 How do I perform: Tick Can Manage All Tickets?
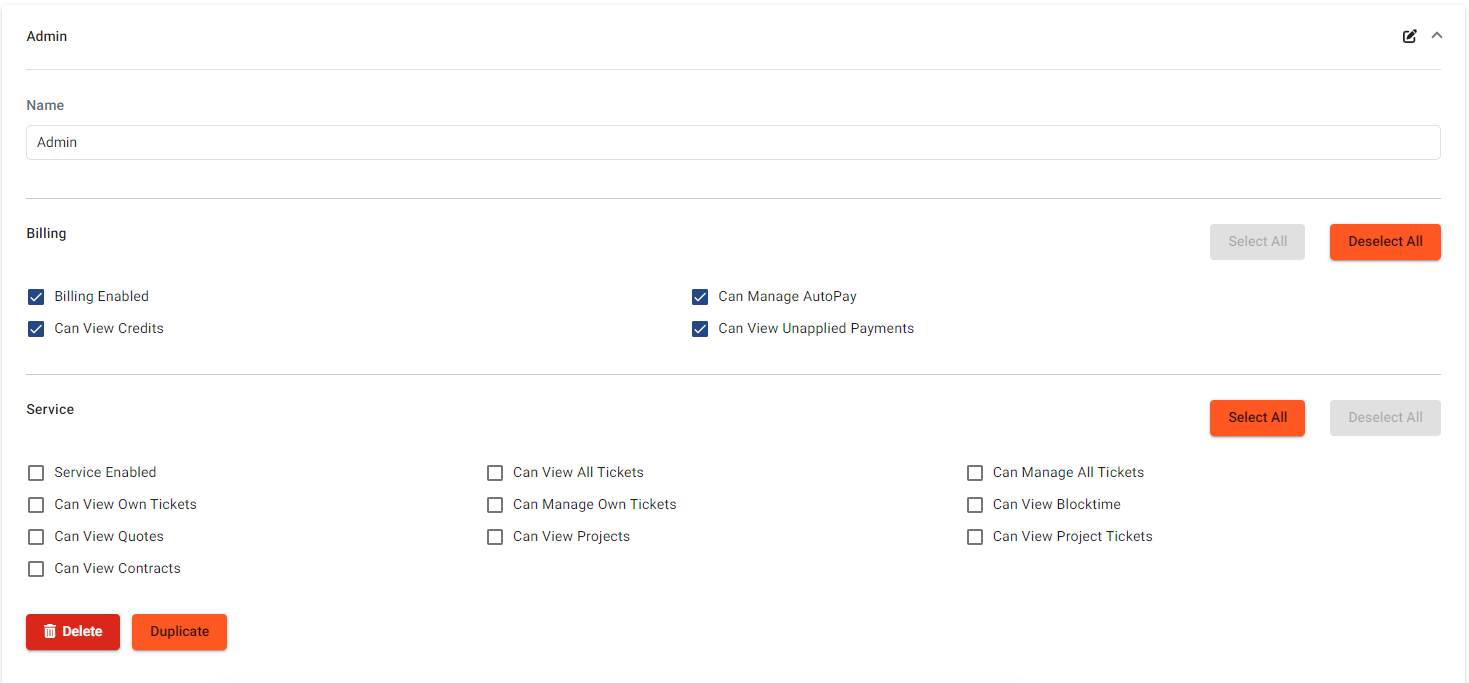click(975, 473)
